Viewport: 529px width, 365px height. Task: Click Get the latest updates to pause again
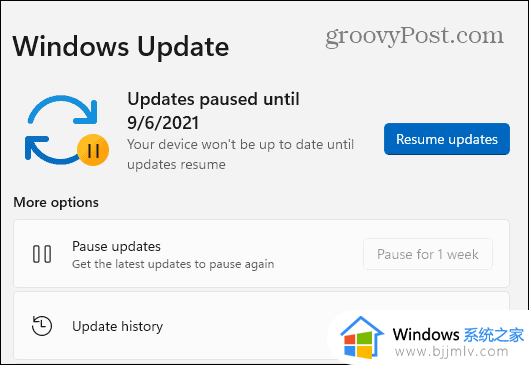pyautogui.click(x=173, y=264)
